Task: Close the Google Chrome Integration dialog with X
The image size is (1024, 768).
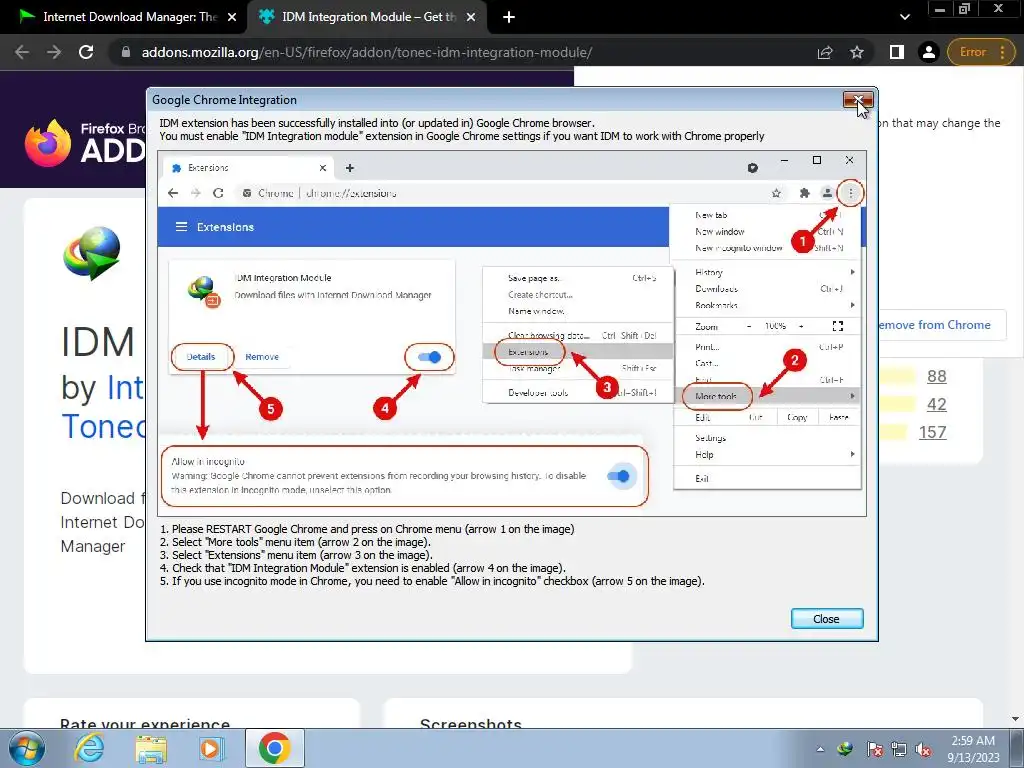Action: (858, 100)
